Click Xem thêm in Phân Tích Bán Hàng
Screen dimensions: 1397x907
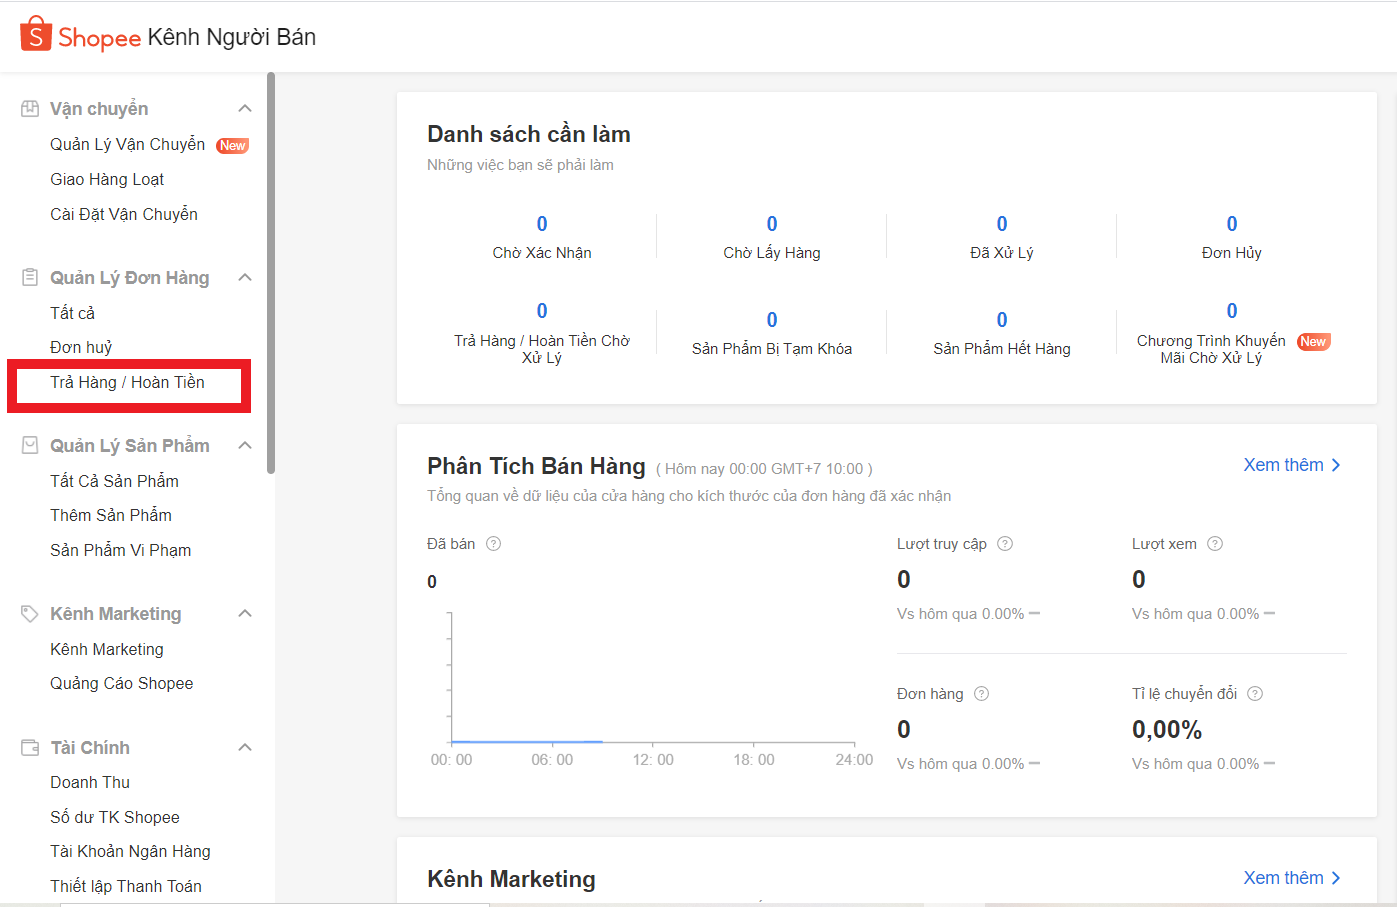tap(1291, 465)
